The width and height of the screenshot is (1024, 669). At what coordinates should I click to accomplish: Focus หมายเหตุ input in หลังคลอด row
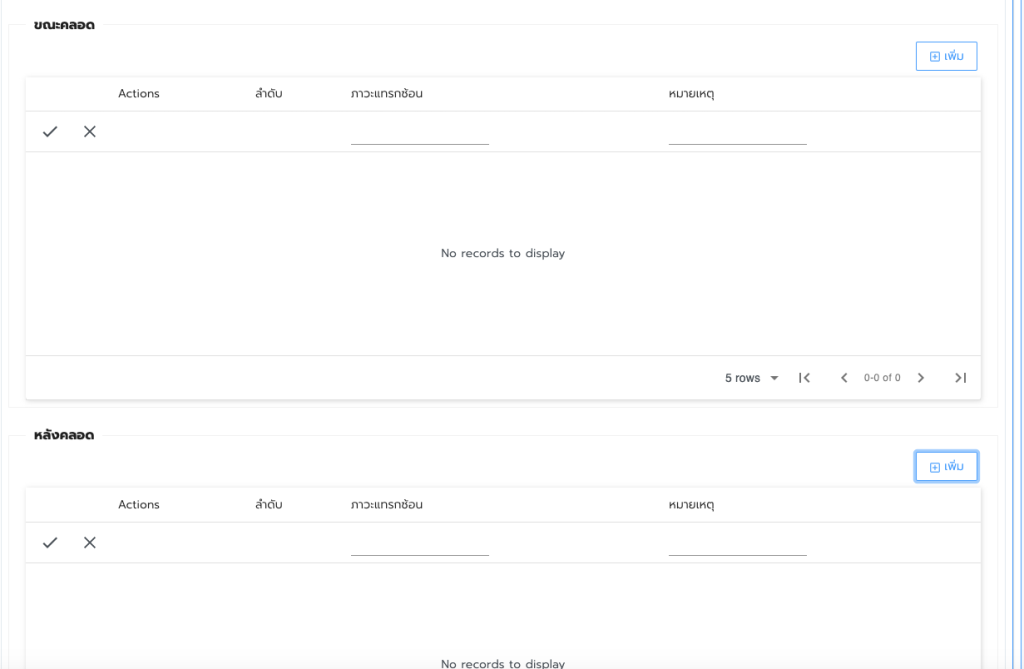[737, 544]
